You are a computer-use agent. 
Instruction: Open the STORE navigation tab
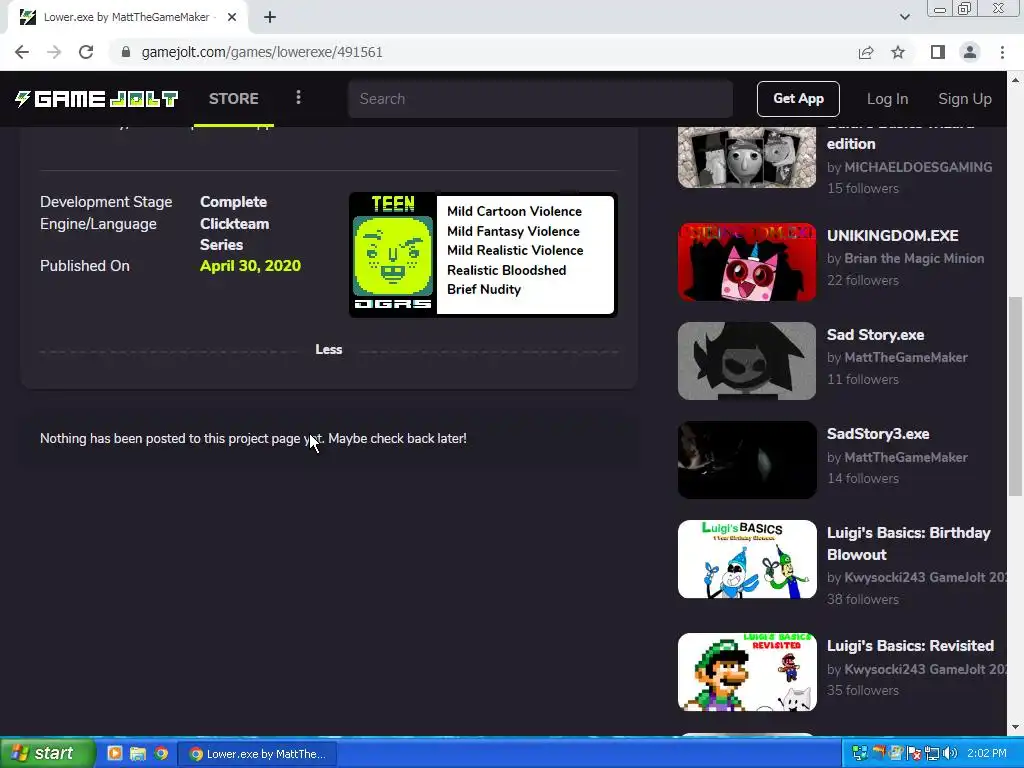[x=234, y=99]
